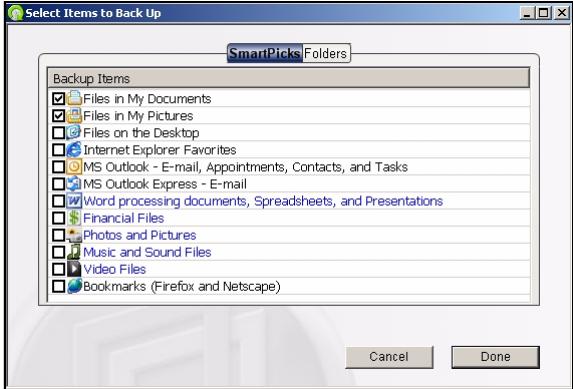Viewport: 573px width, 389px height.
Task: Close the Select Items to Back Up window
Action: pos(561,13)
